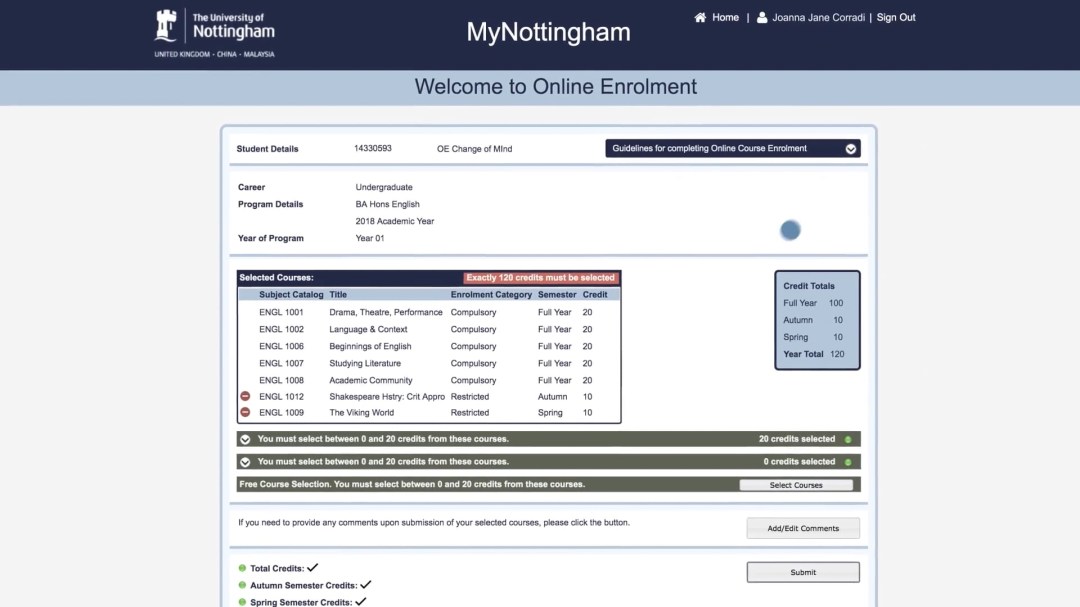1080x607 pixels.
Task: Click green status dot next to 20 credits selected
Action: pyautogui.click(x=848, y=439)
